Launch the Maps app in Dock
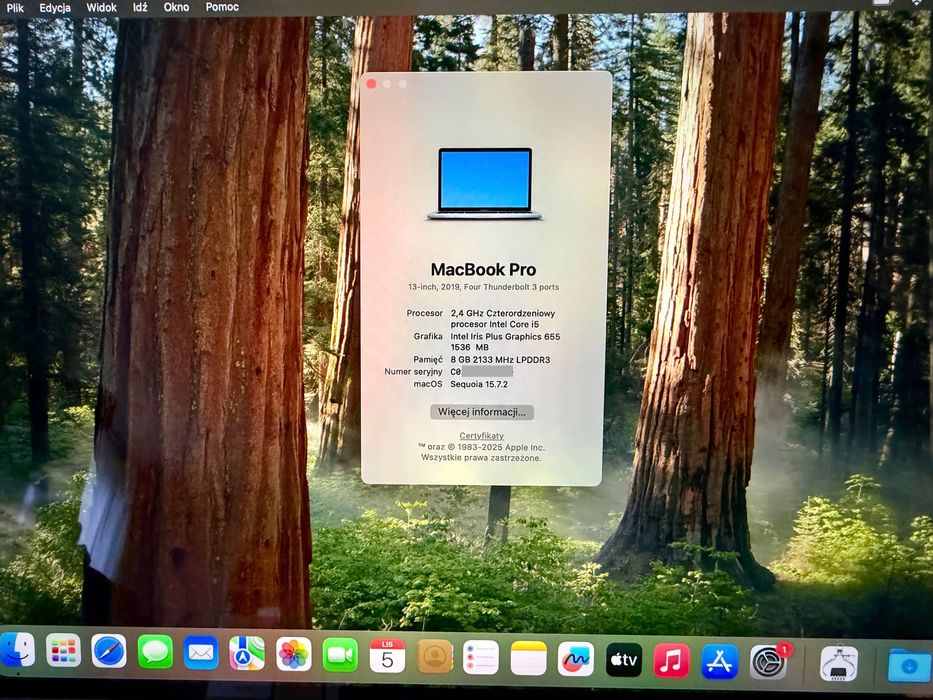This screenshot has height=700, width=933. tap(247, 653)
